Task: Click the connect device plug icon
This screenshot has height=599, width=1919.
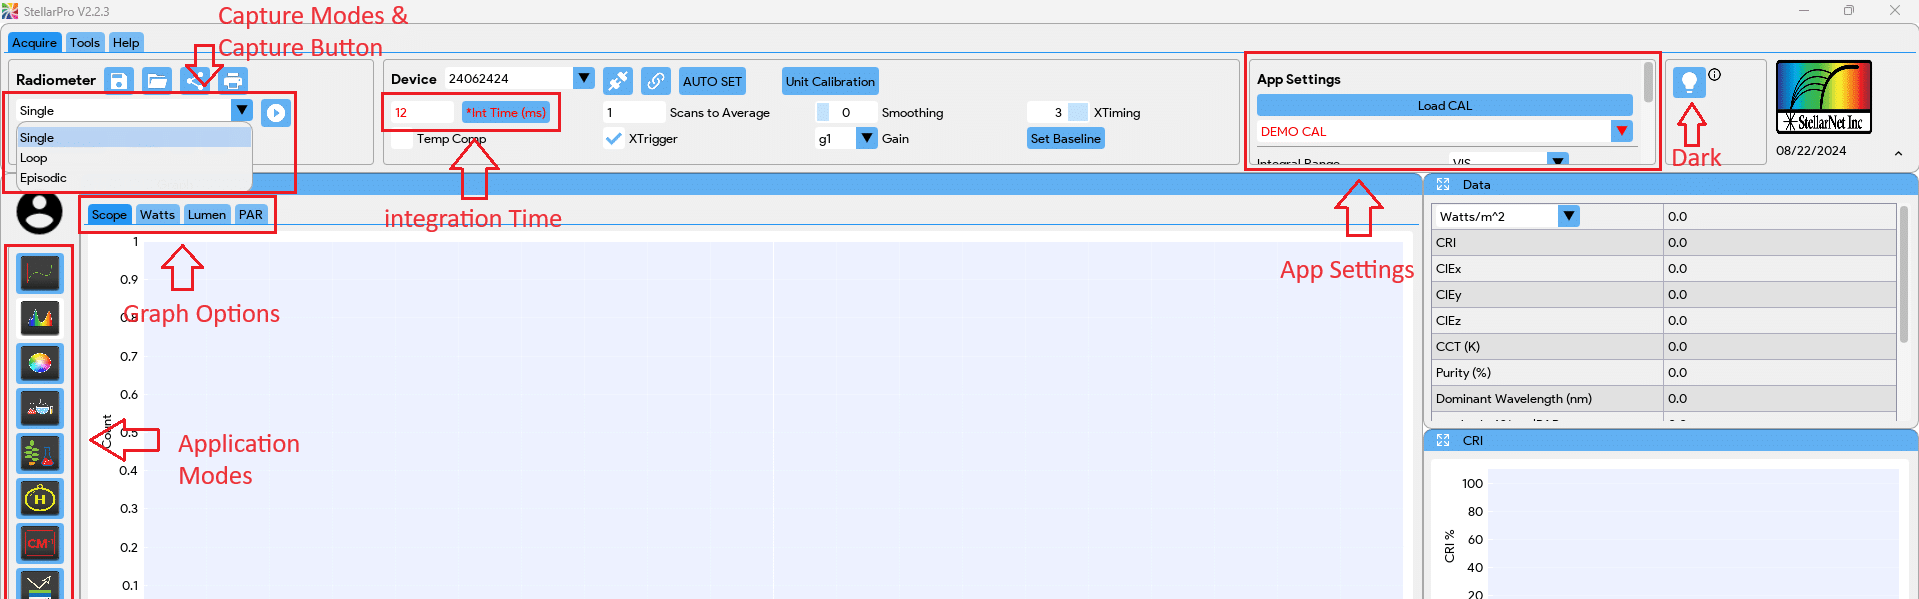Action: click(618, 81)
